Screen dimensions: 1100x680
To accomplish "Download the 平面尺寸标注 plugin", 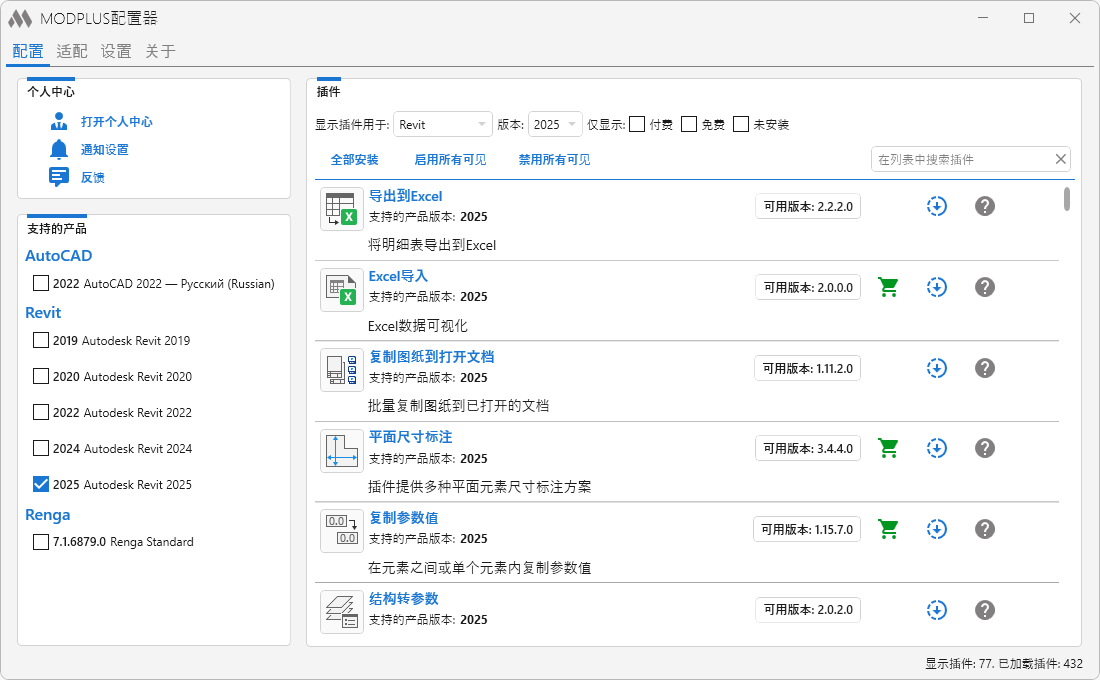I will click(937, 448).
